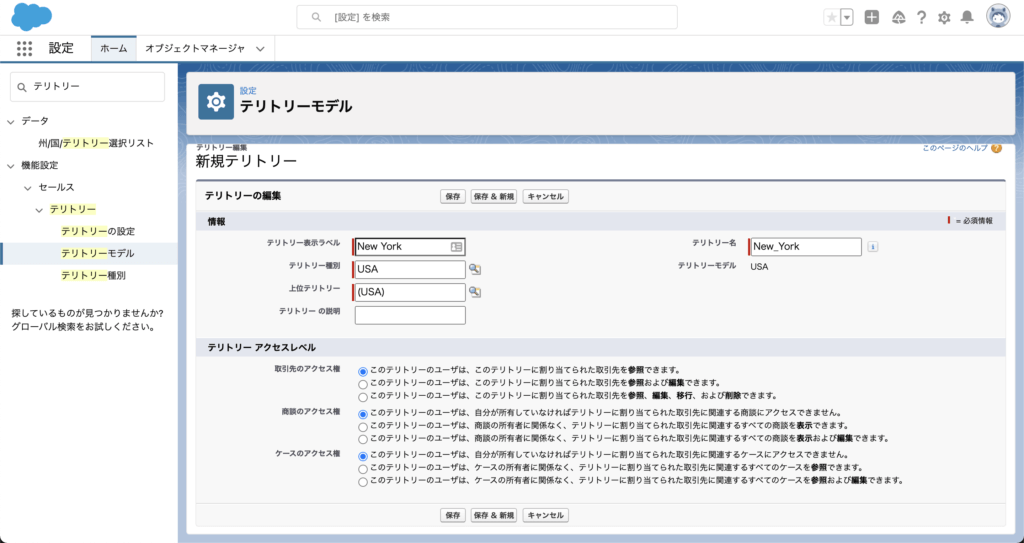This screenshot has height=543, width=1024.
Task: Click the テリトリーモデル page gear icon
Action: 216,102
